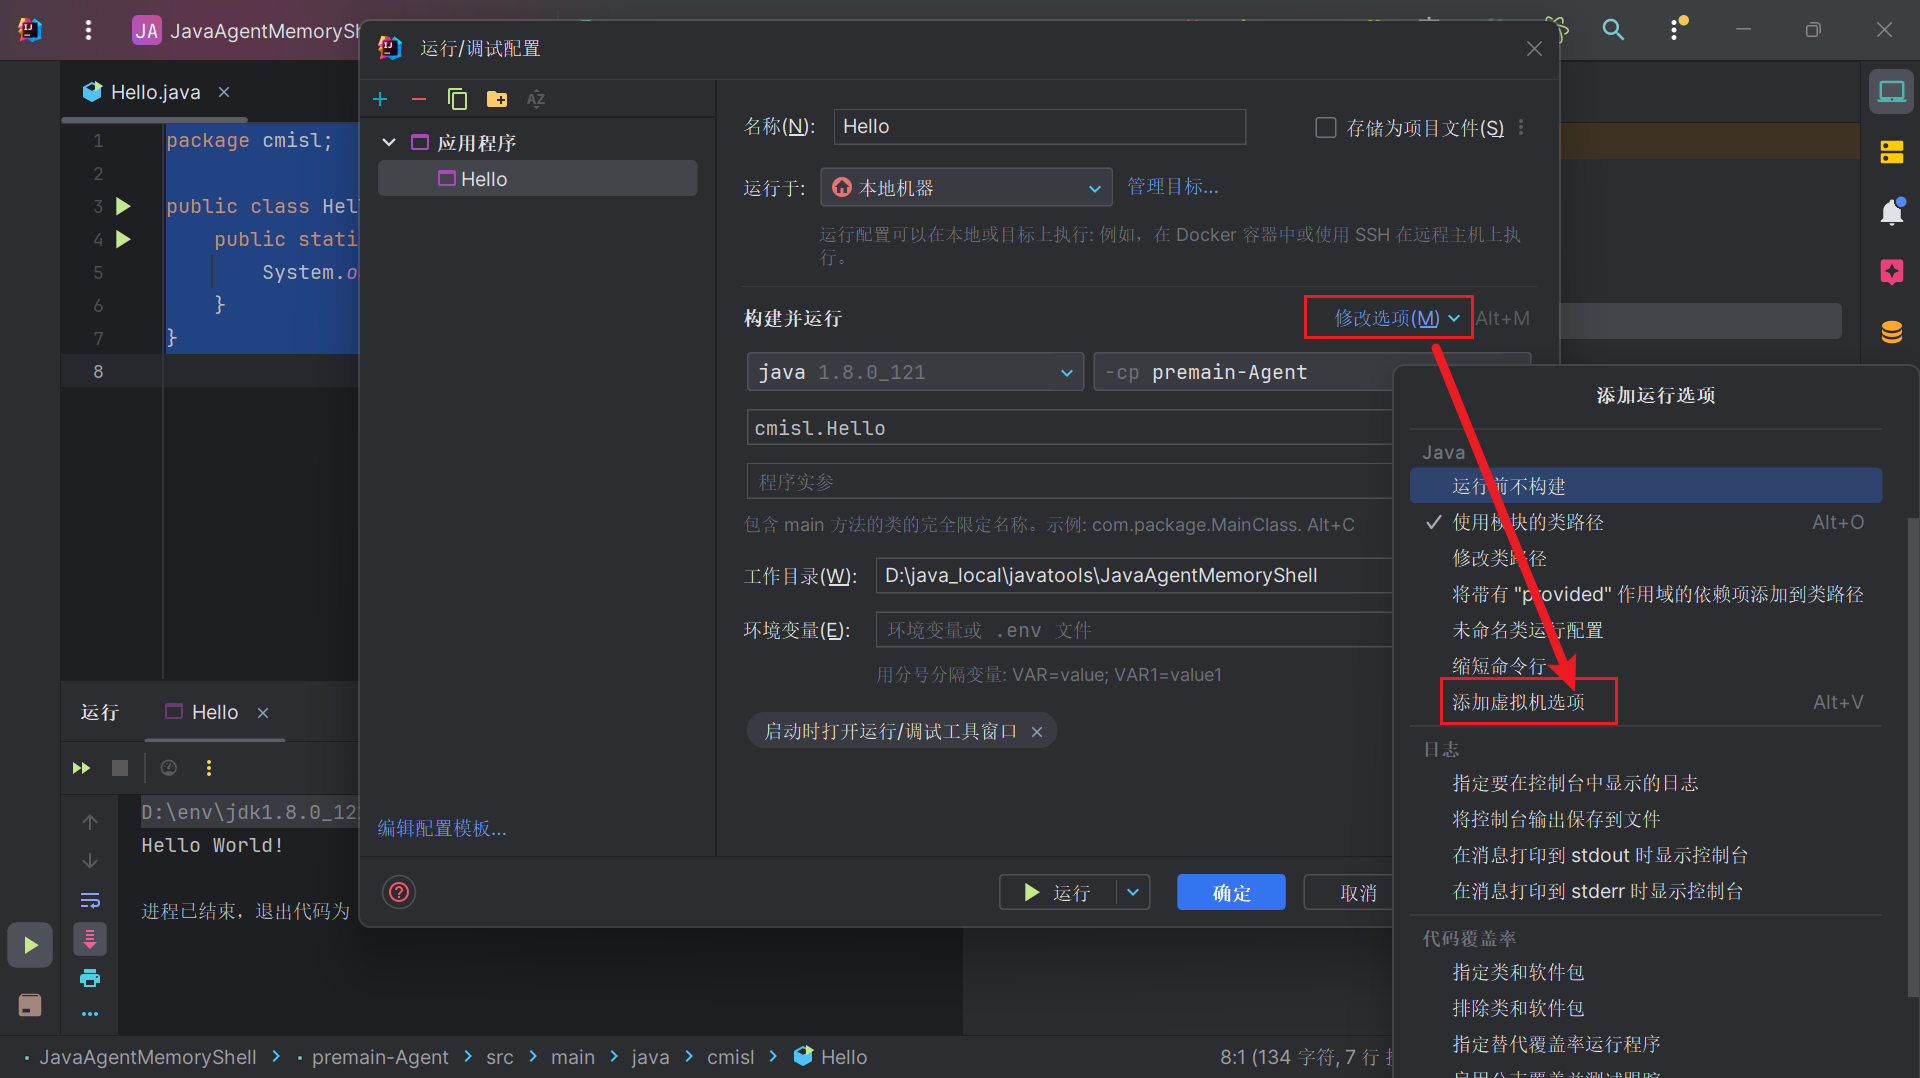
Task: Select the do not build before run option
Action: [1646, 486]
